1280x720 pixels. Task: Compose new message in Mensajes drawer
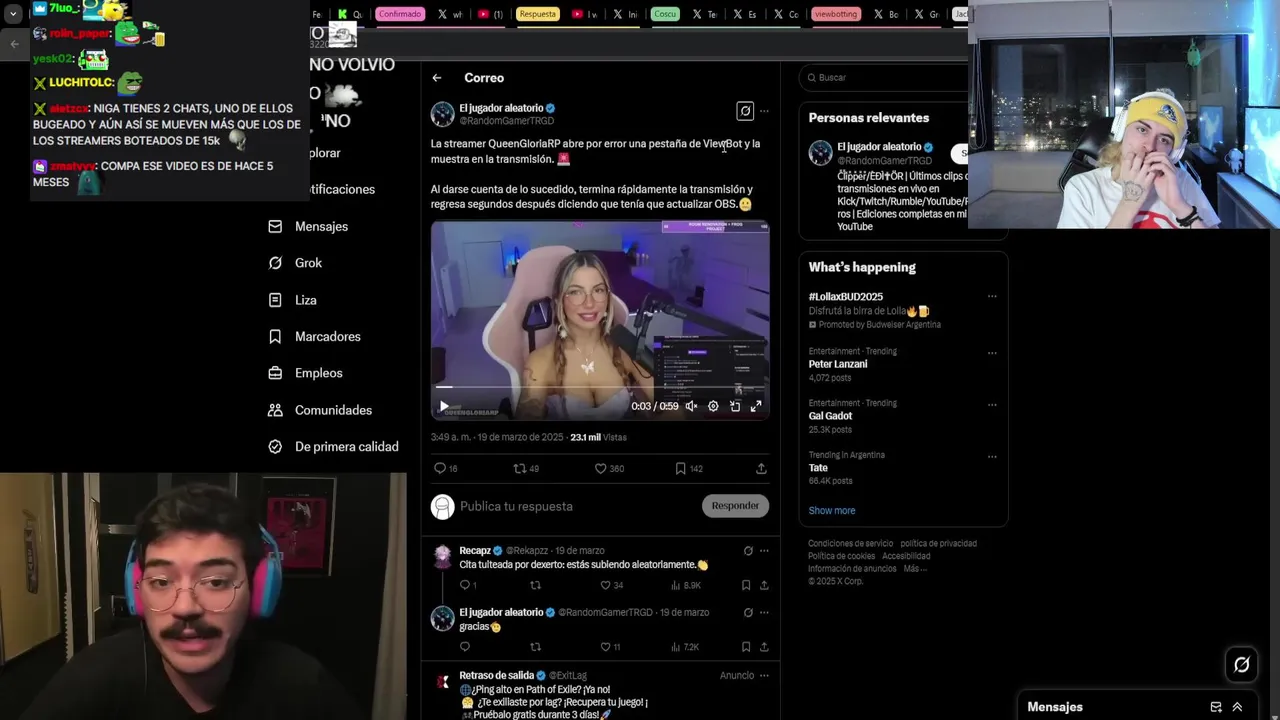[1216, 707]
